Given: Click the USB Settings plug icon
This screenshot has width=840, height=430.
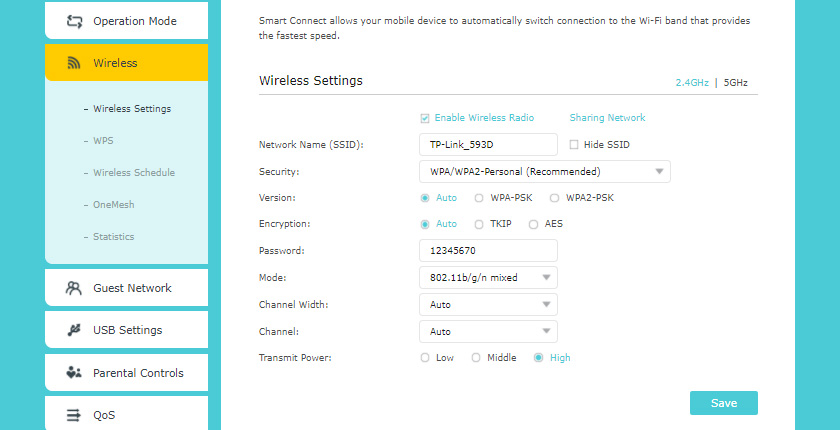Looking at the screenshot, I should pos(74,330).
